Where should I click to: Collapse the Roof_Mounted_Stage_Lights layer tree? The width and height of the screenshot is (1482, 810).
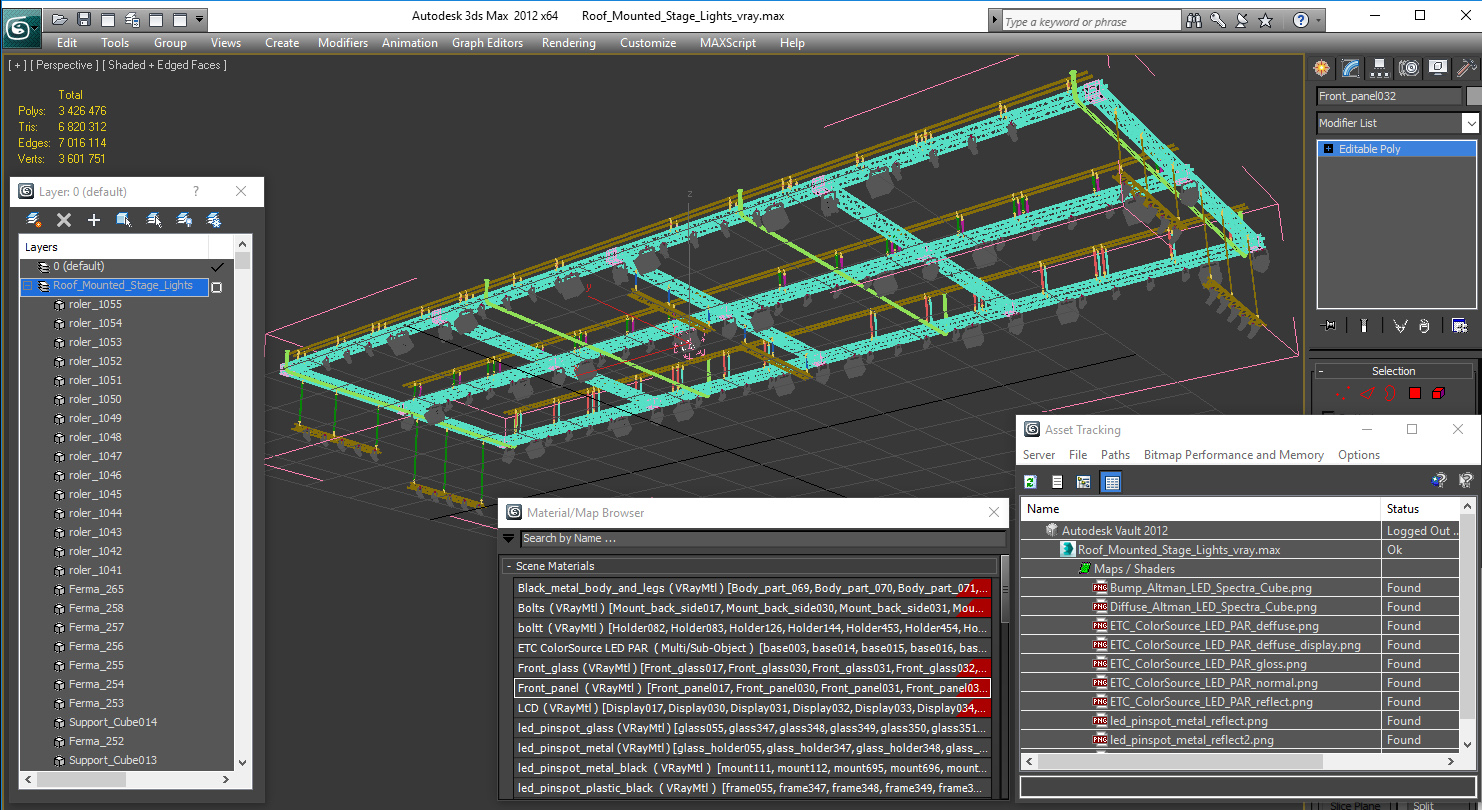(x=28, y=286)
